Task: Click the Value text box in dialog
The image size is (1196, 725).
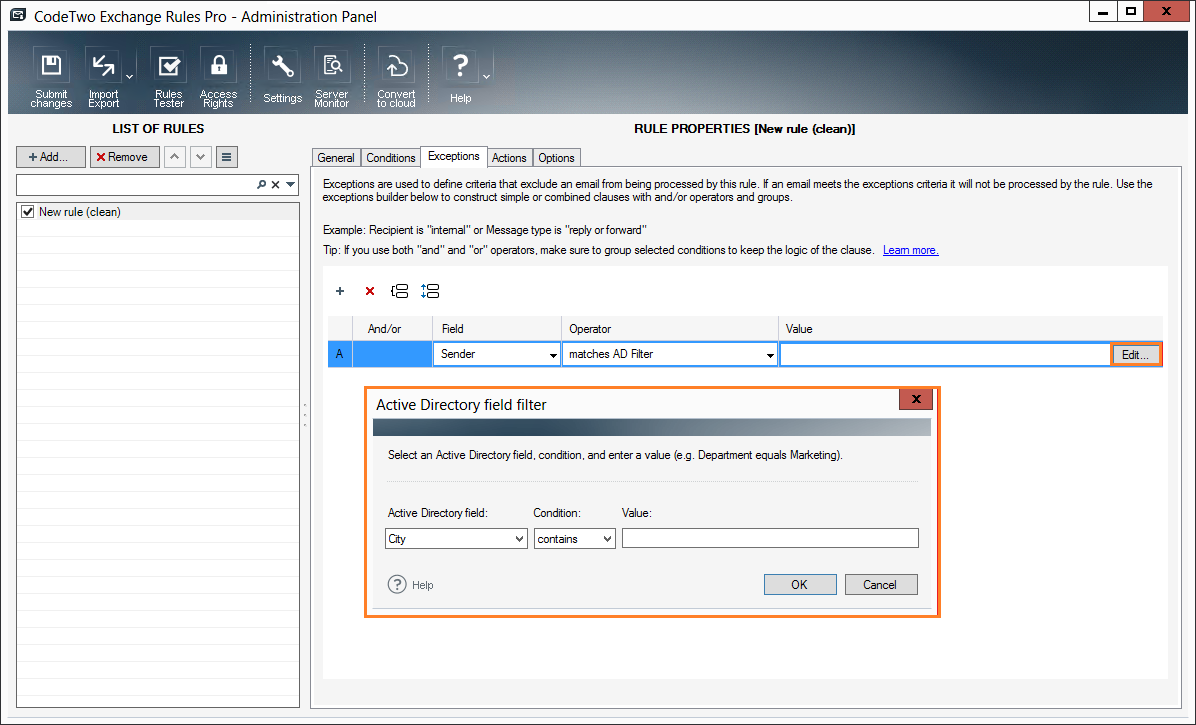Action: 770,538
